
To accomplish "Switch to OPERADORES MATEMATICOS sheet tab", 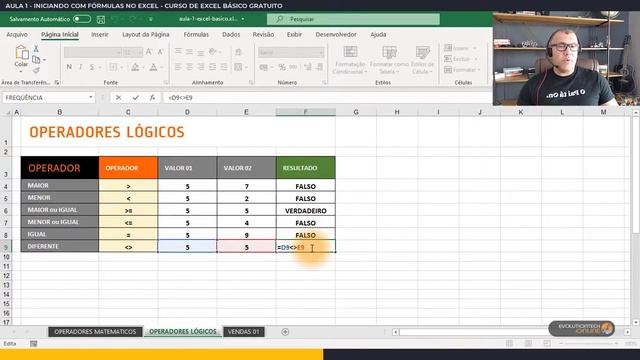I will pos(95,332).
